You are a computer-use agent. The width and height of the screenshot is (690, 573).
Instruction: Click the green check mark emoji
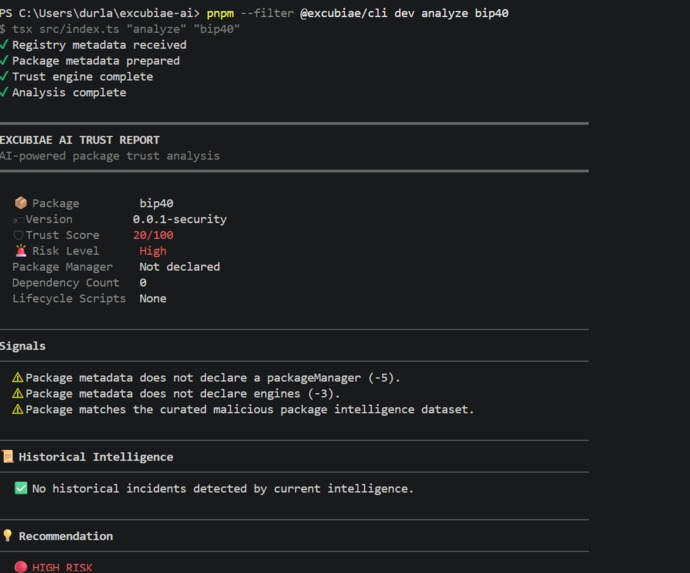coord(21,488)
